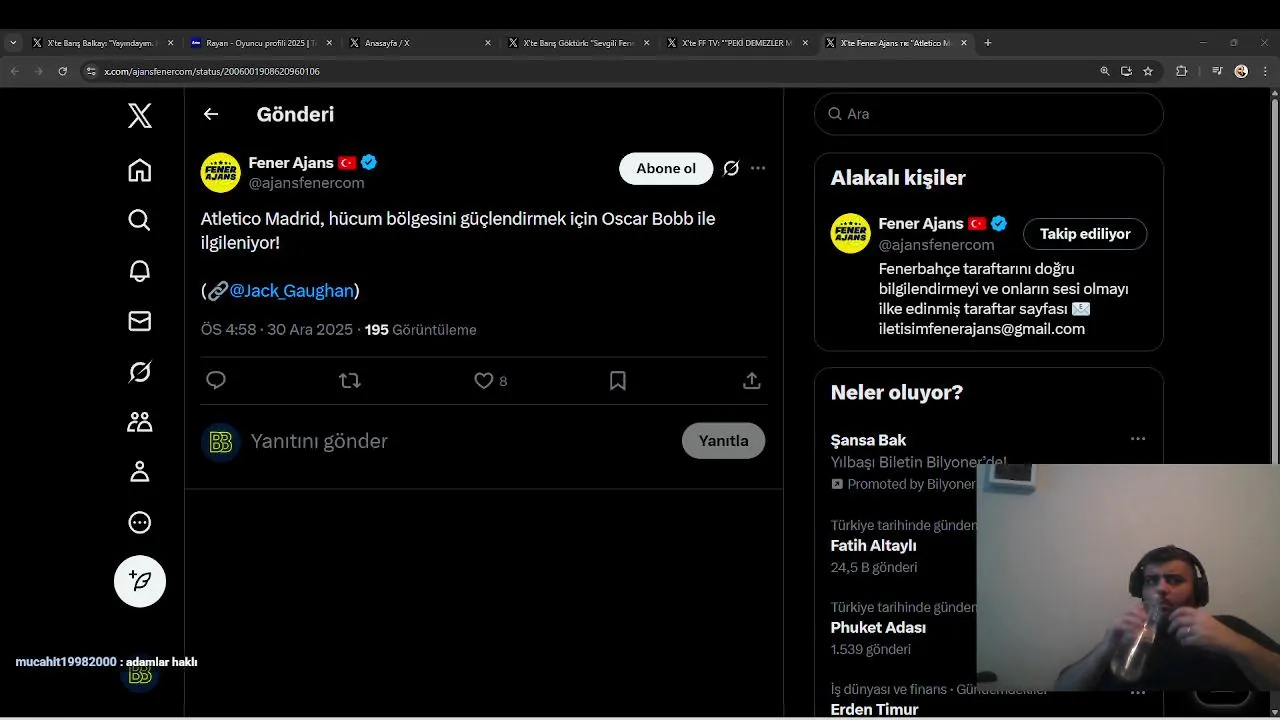Open a new browser tab
1280x720 pixels.
pyautogui.click(x=988, y=43)
